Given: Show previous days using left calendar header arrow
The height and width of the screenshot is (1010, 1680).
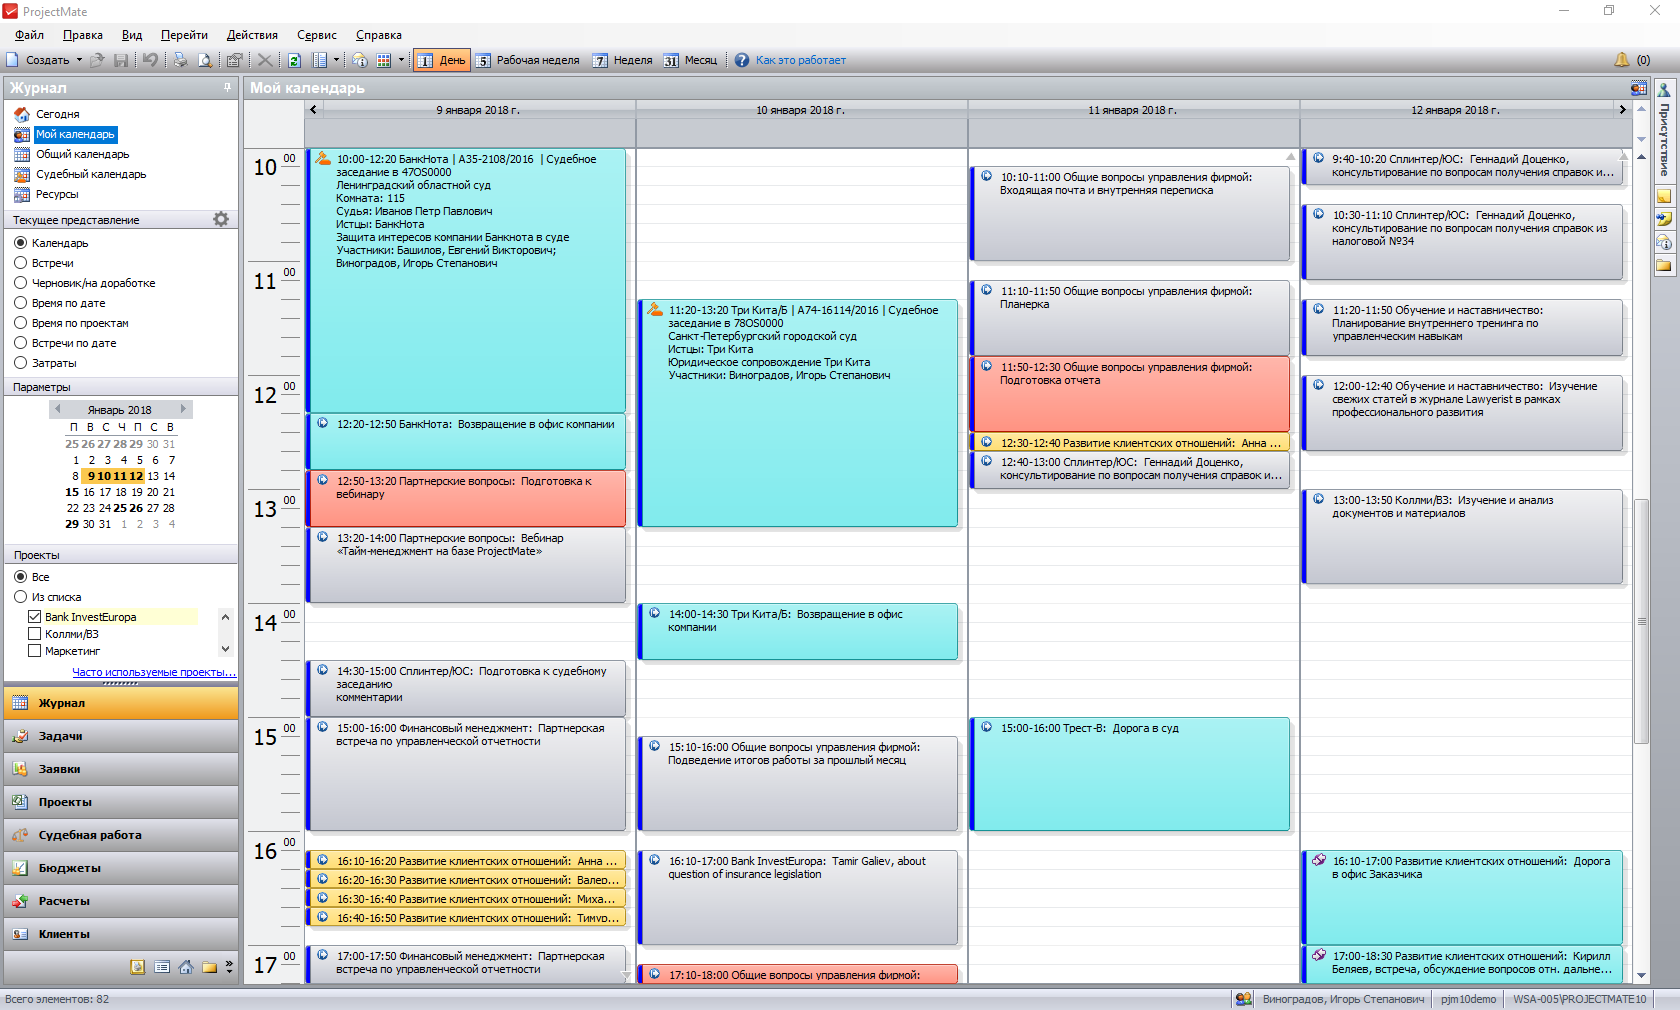Looking at the screenshot, I should click(313, 110).
